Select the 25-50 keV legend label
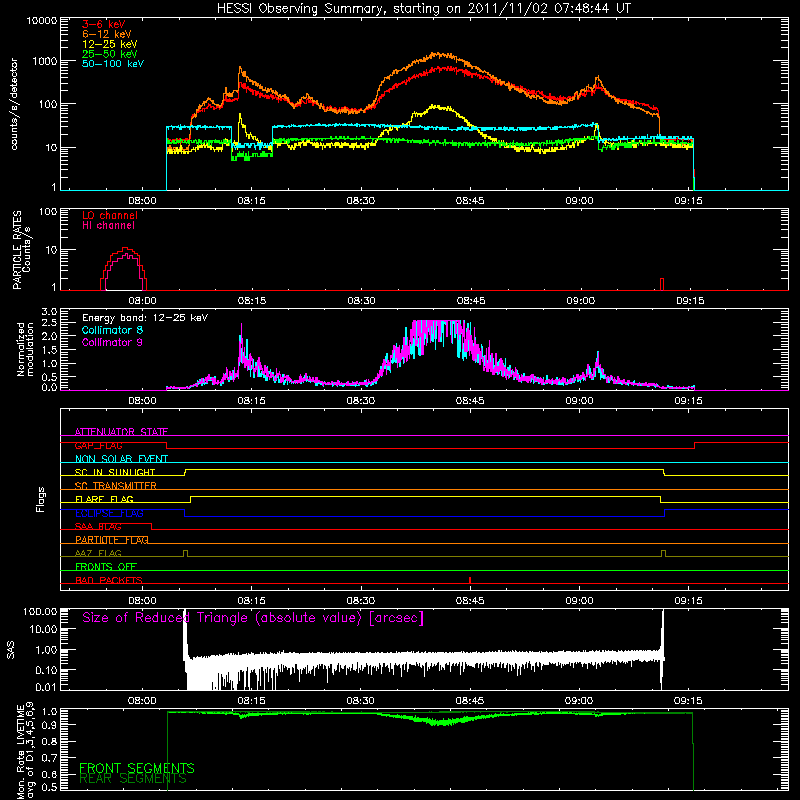The image size is (800, 800). (x=110, y=54)
